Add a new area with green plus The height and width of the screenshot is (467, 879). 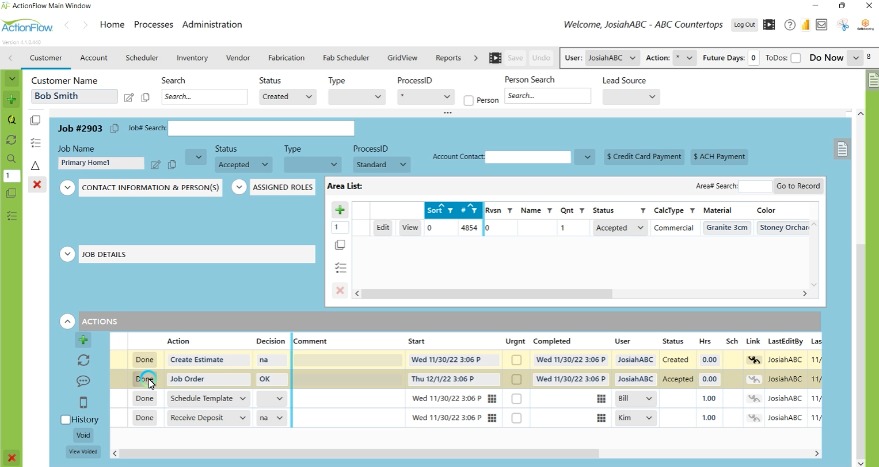pos(340,210)
